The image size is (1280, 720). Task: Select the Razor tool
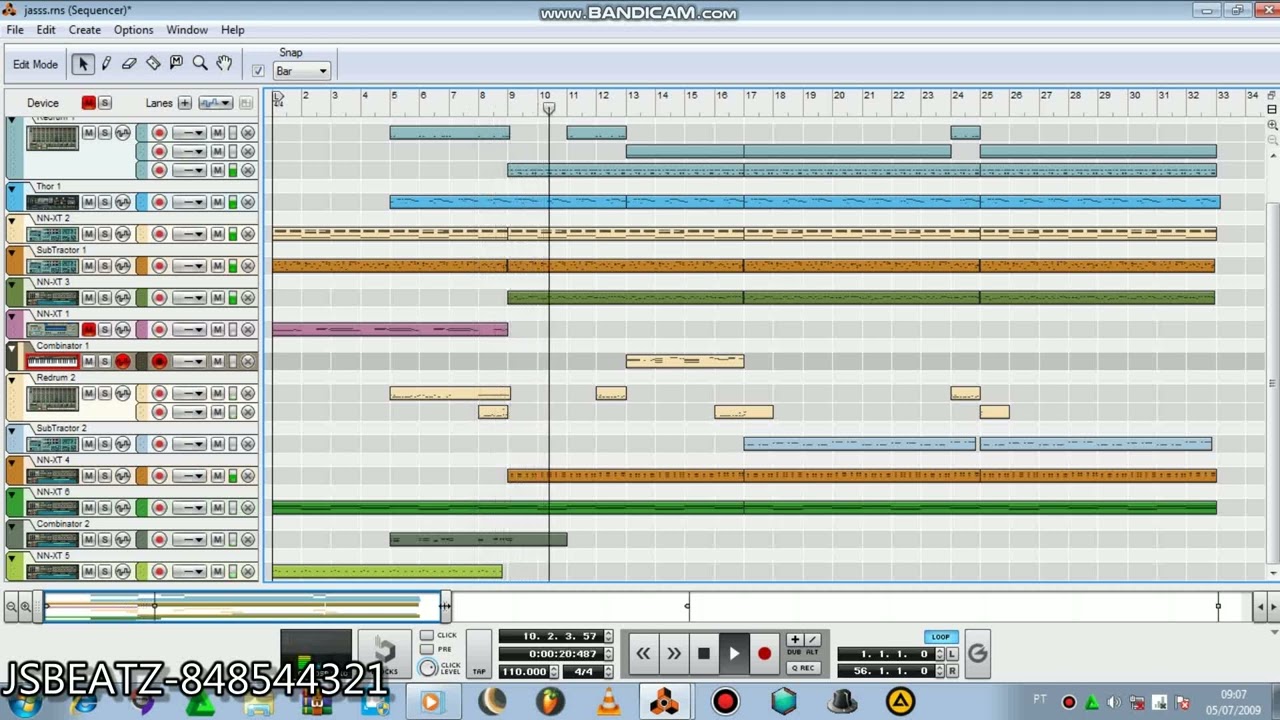153,64
